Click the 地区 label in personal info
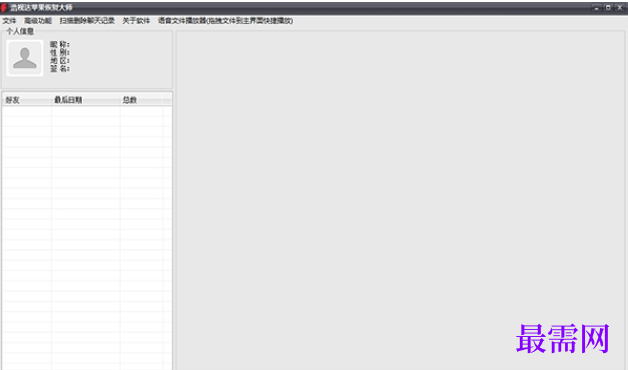Image resolution: width=628 pixels, height=370 pixels. click(x=60, y=60)
